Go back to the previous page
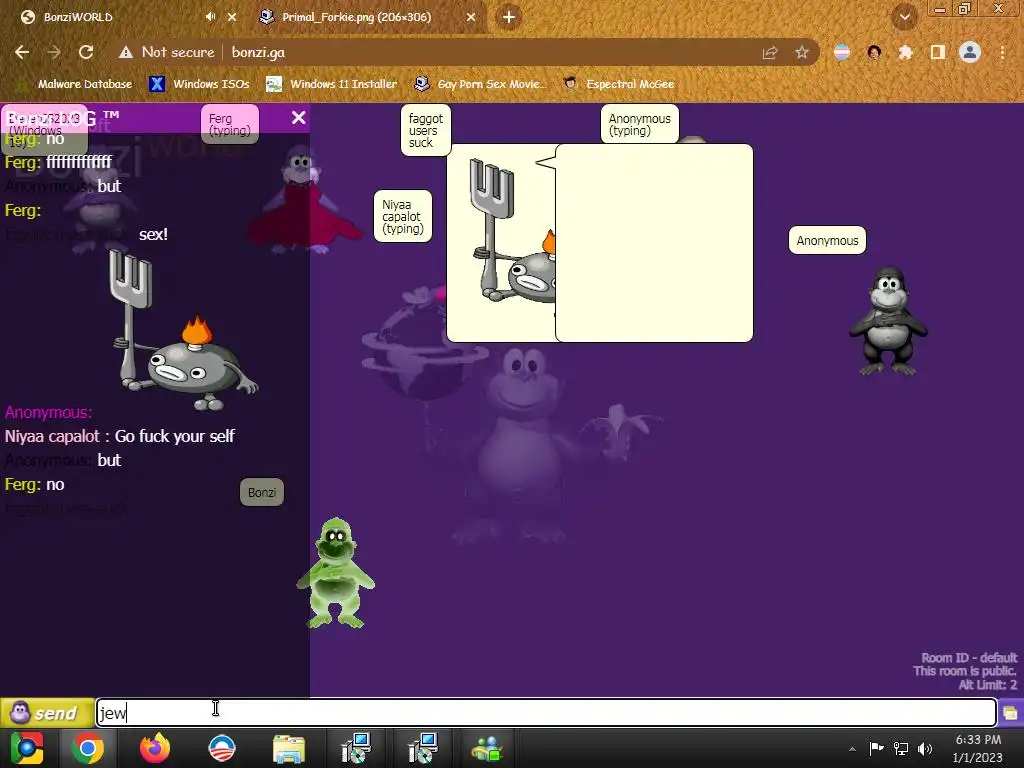The height and width of the screenshot is (768, 1024). pyautogui.click(x=22, y=52)
